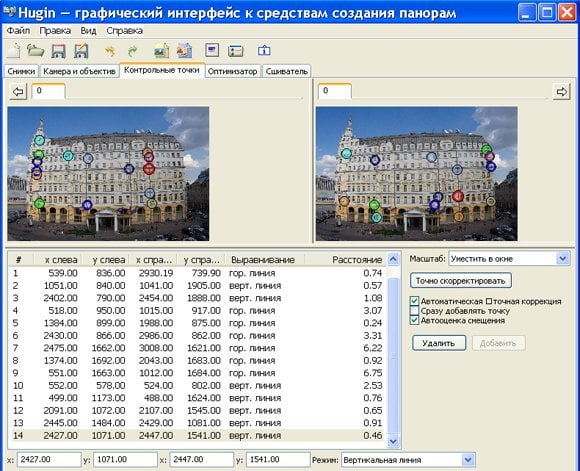The width and height of the screenshot is (580, 471).
Task: Click the new project toolbar icon
Action: click(x=13, y=51)
